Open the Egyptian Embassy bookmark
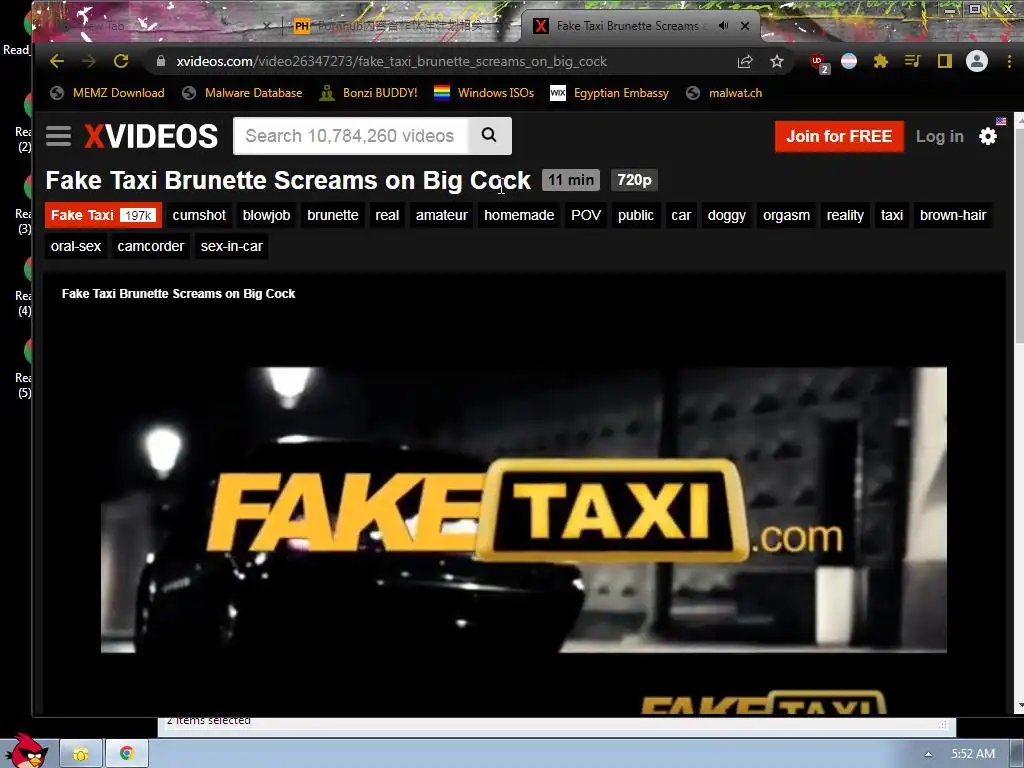Screen dimensions: 1024x768 (x=609, y=93)
